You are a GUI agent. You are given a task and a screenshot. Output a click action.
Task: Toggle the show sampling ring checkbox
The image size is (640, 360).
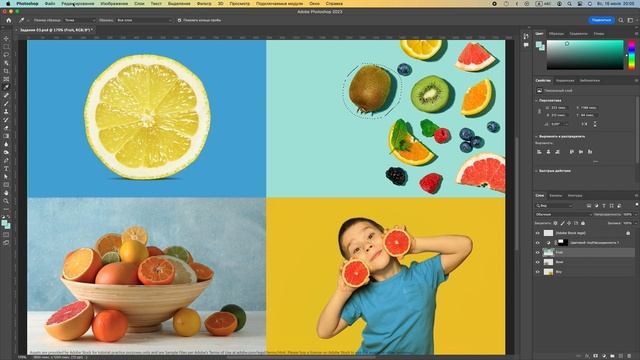[179, 20]
